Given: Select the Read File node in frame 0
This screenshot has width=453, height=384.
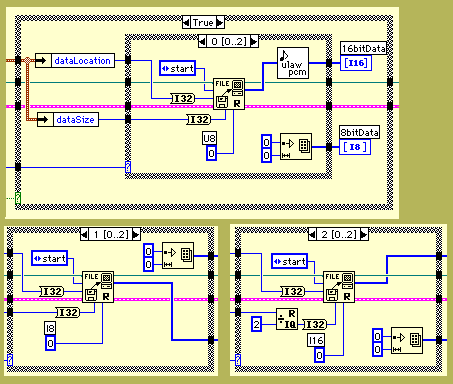Looking at the screenshot, I should click(x=229, y=94).
